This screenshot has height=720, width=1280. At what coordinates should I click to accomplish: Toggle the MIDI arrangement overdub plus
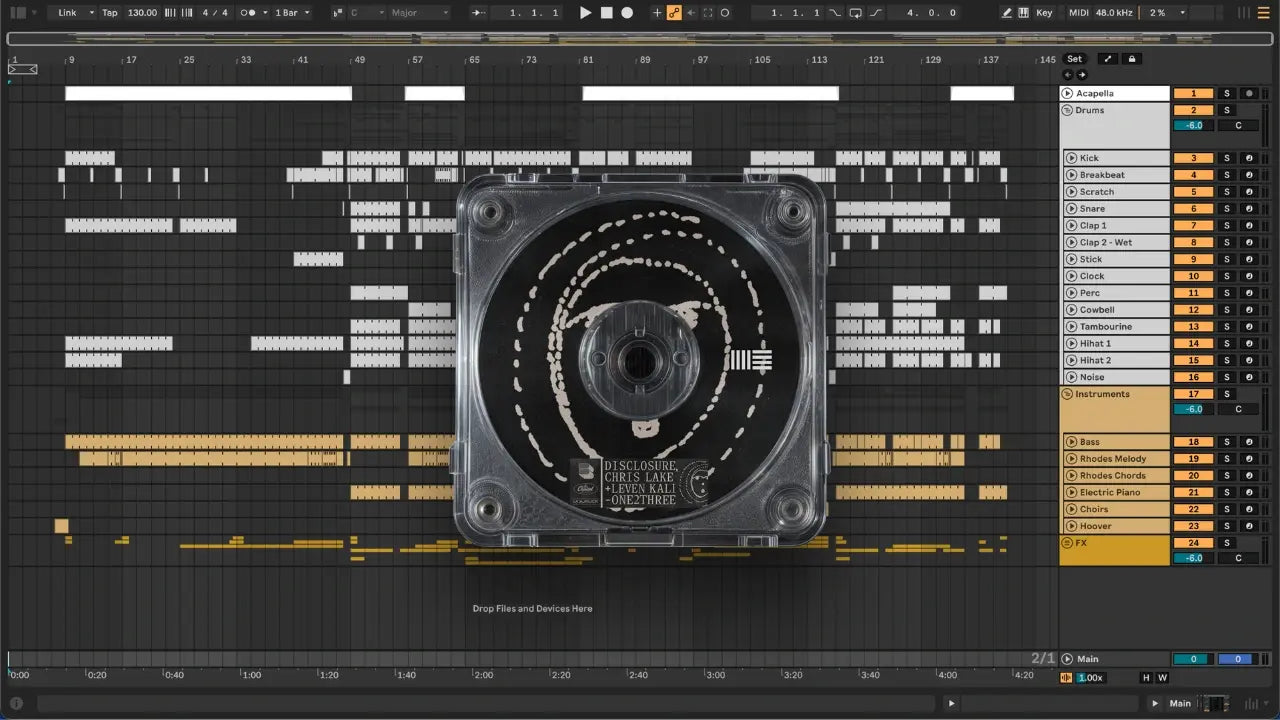pos(657,13)
